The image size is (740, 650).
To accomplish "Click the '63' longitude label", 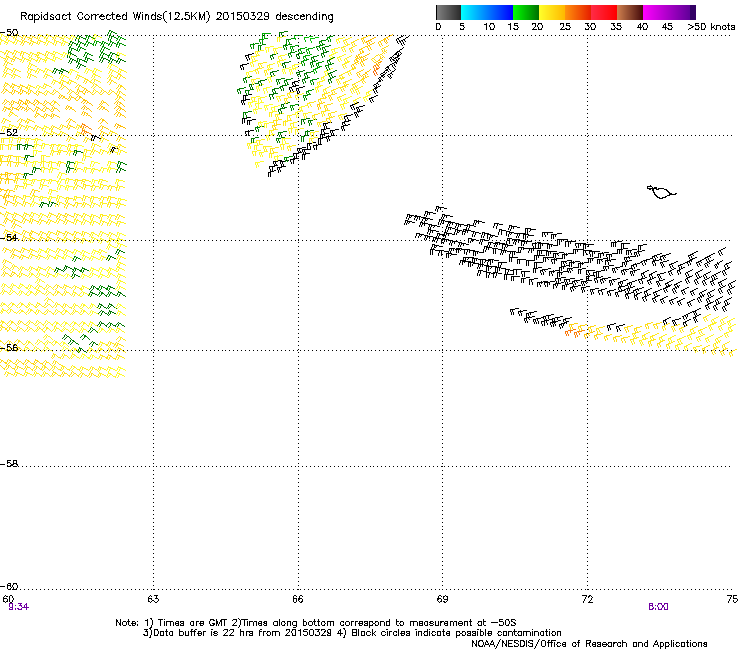I will [x=153, y=599].
